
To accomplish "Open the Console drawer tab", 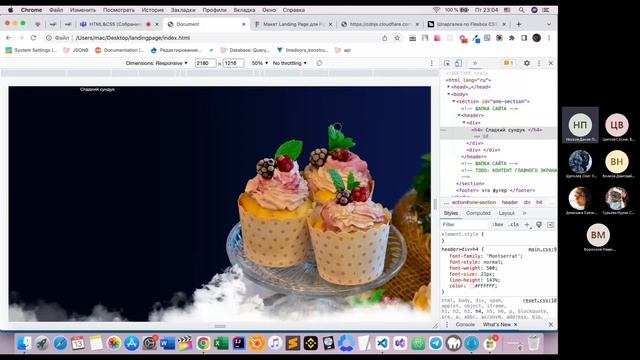I will pyautogui.click(x=465, y=324).
